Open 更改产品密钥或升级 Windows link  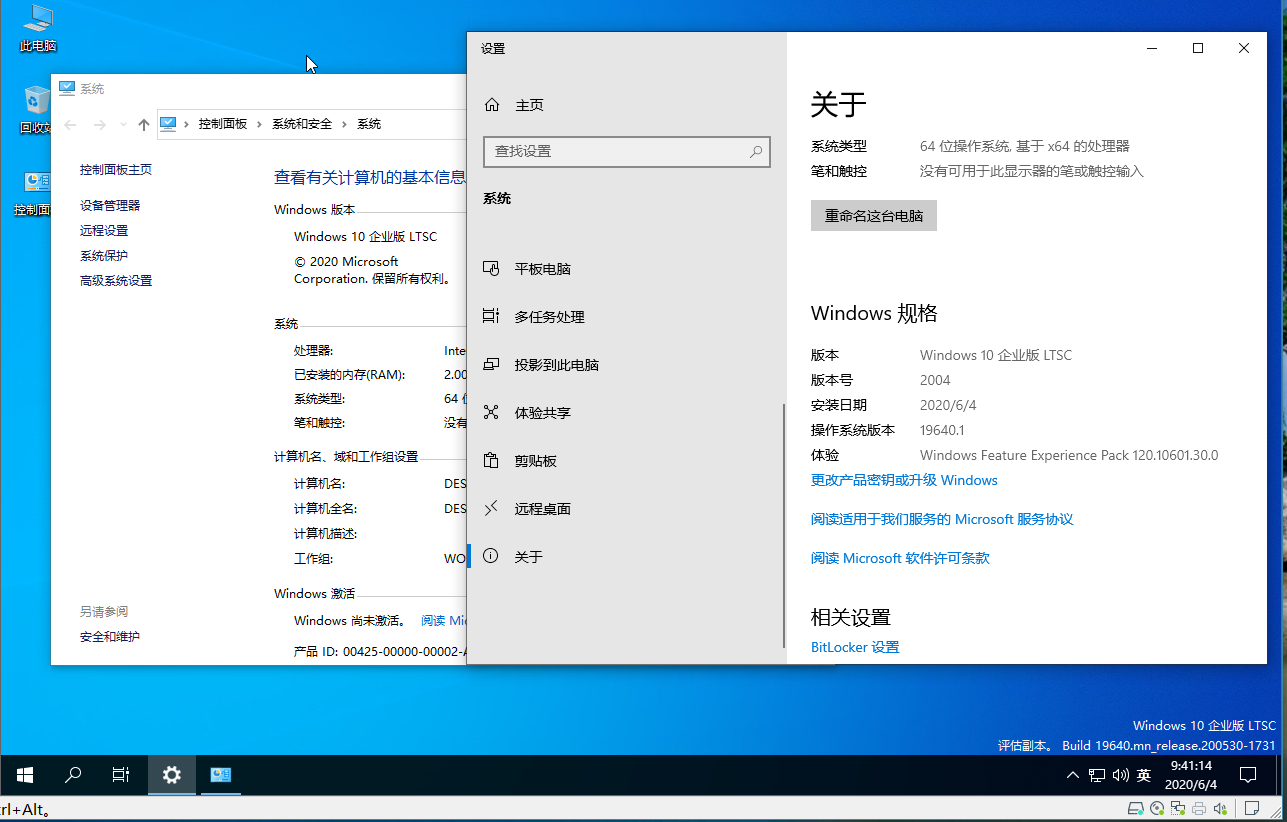tap(904, 480)
